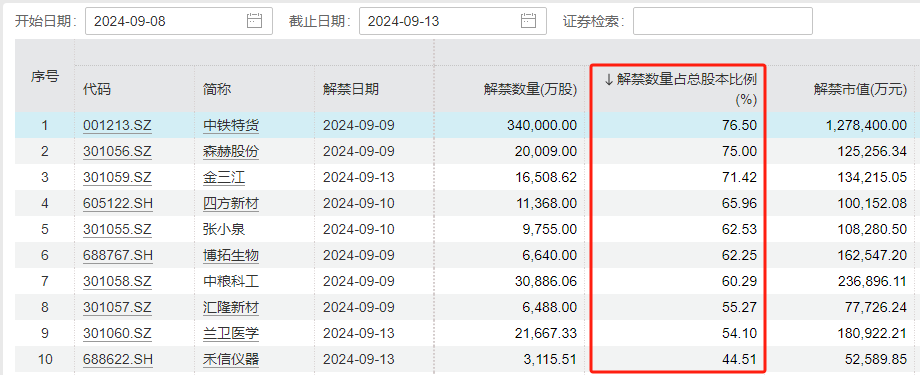The height and width of the screenshot is (375, 920).
Task: Open the end date calendar picker icon
Action: tap(528, 21)
